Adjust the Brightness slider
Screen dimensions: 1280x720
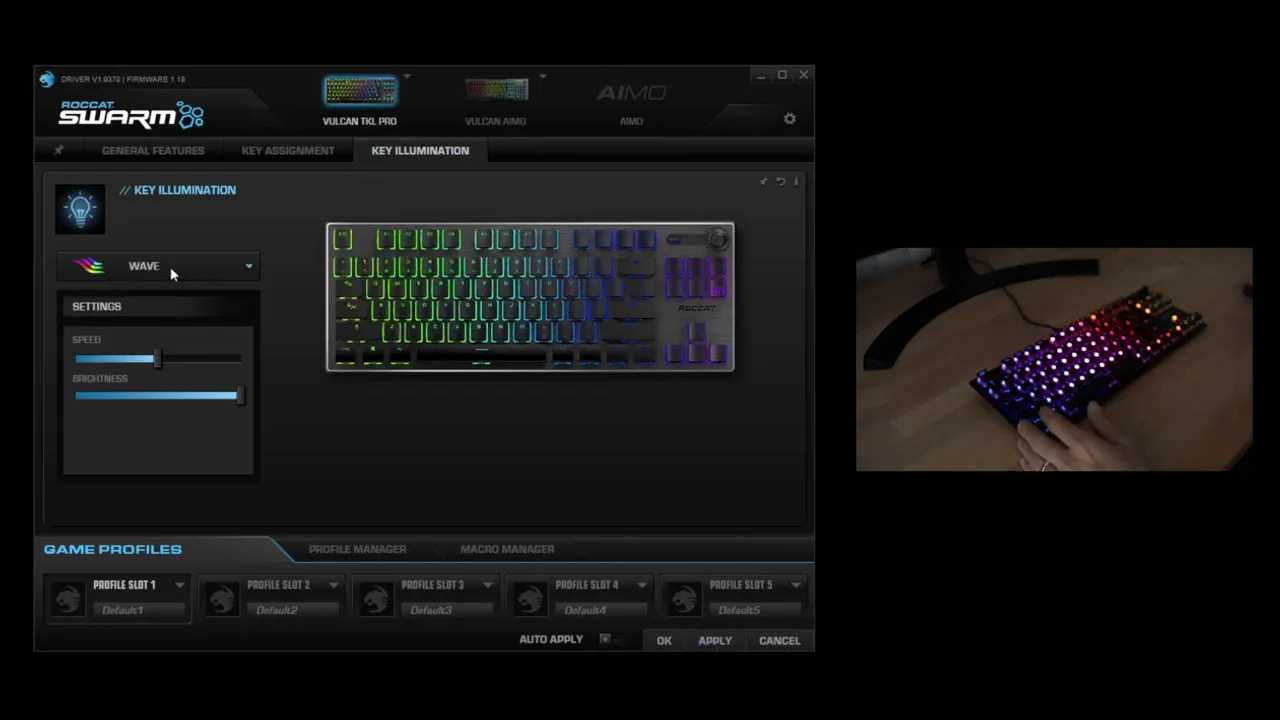click(157, 396)
